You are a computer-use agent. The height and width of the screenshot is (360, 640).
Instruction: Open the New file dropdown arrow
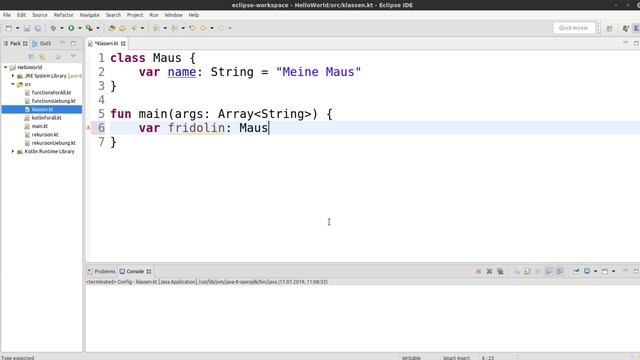[18, 28]
